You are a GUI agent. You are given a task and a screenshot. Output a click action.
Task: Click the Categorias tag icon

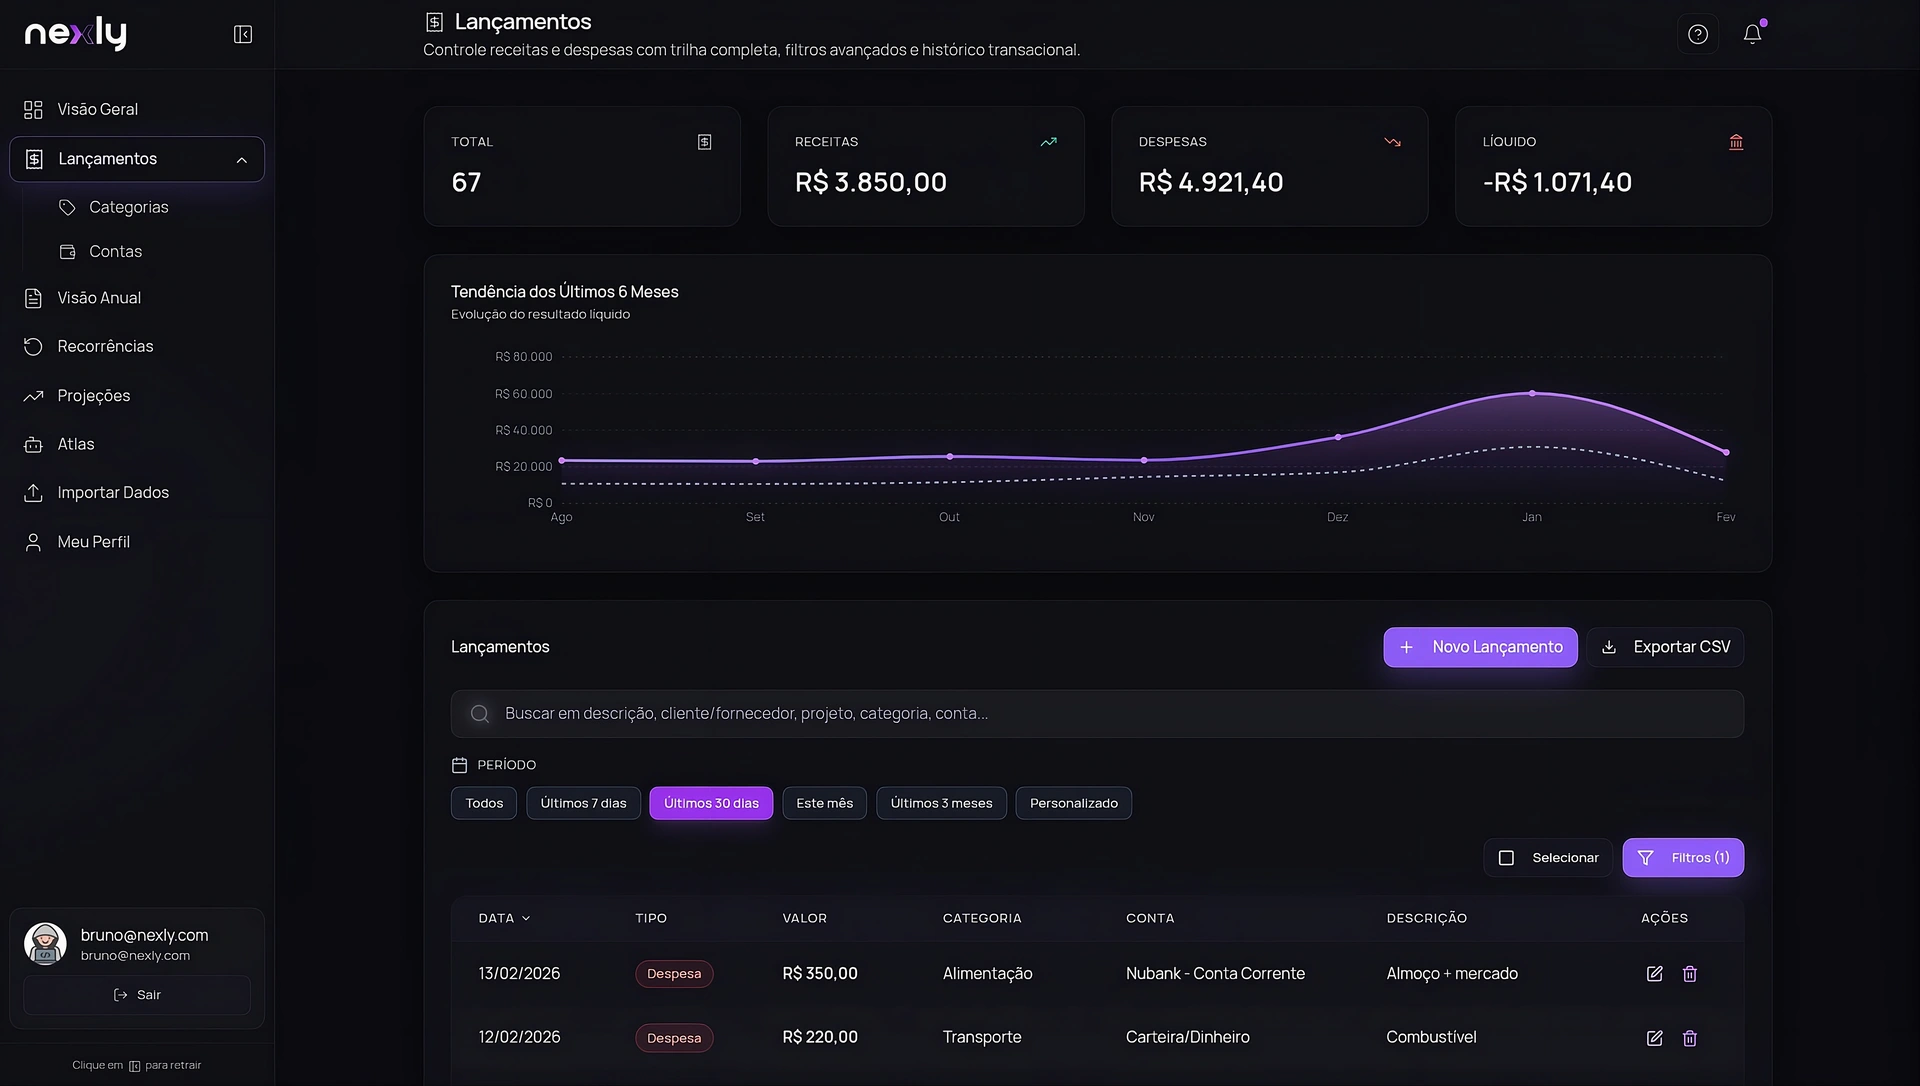click(x=67, y=207)
